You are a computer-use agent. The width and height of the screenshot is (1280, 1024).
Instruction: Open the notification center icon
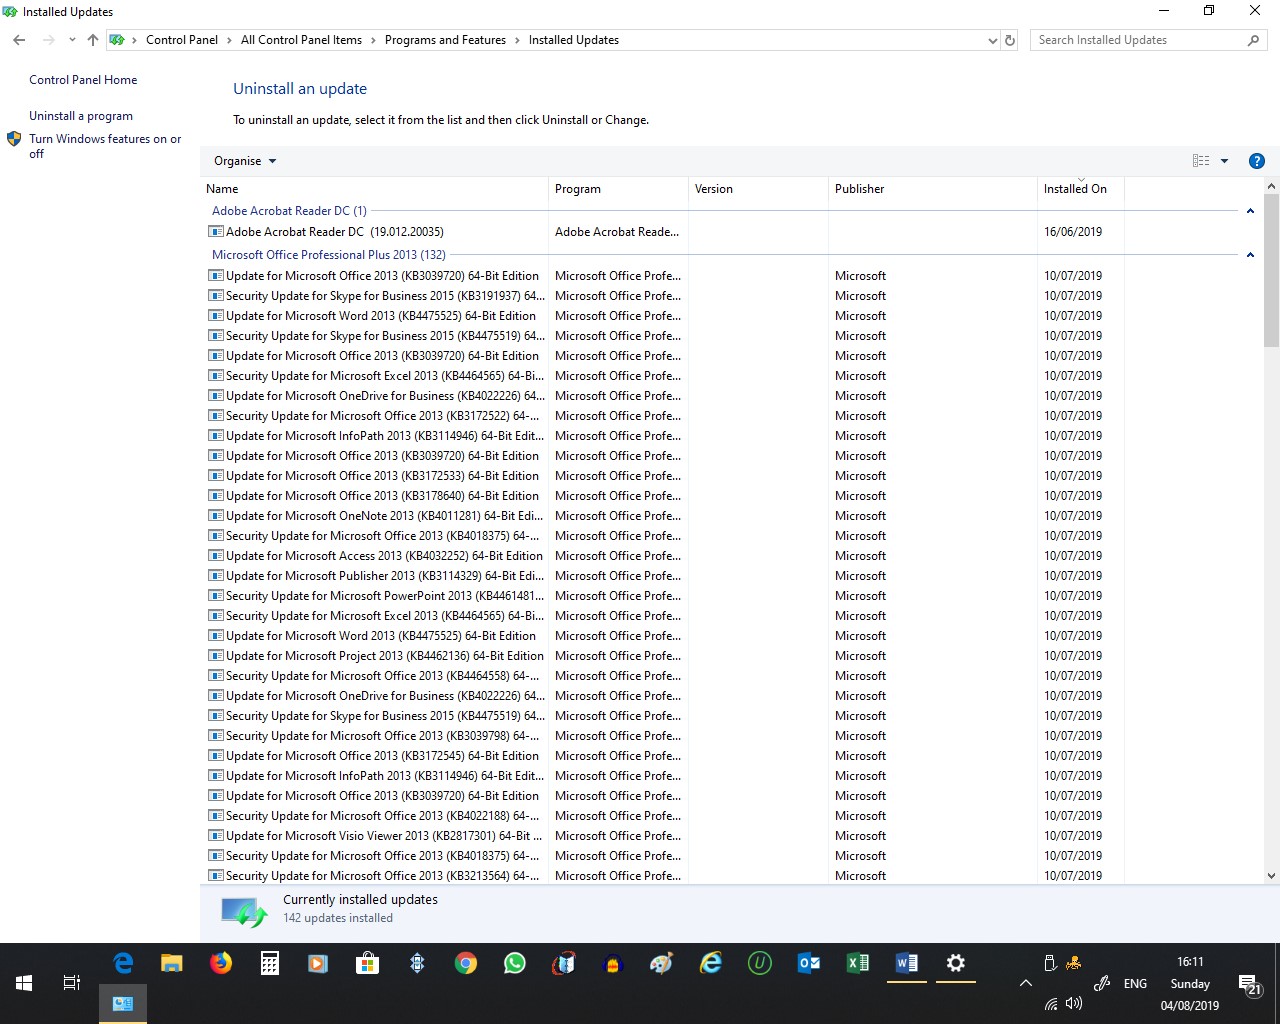(x=1249, y=984)
